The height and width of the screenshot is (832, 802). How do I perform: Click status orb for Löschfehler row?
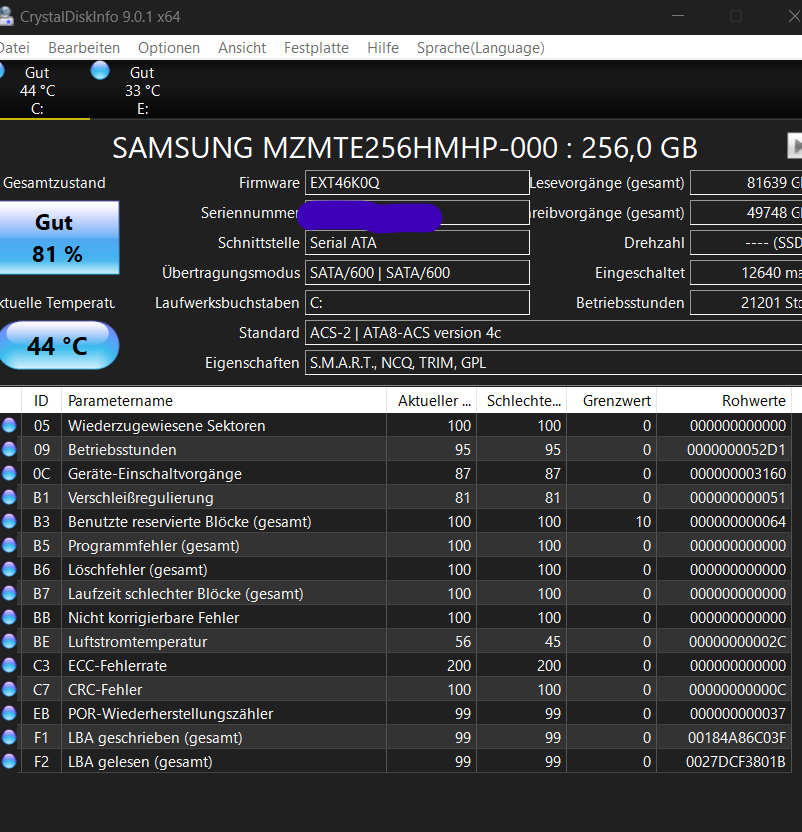tap(9, 569)
